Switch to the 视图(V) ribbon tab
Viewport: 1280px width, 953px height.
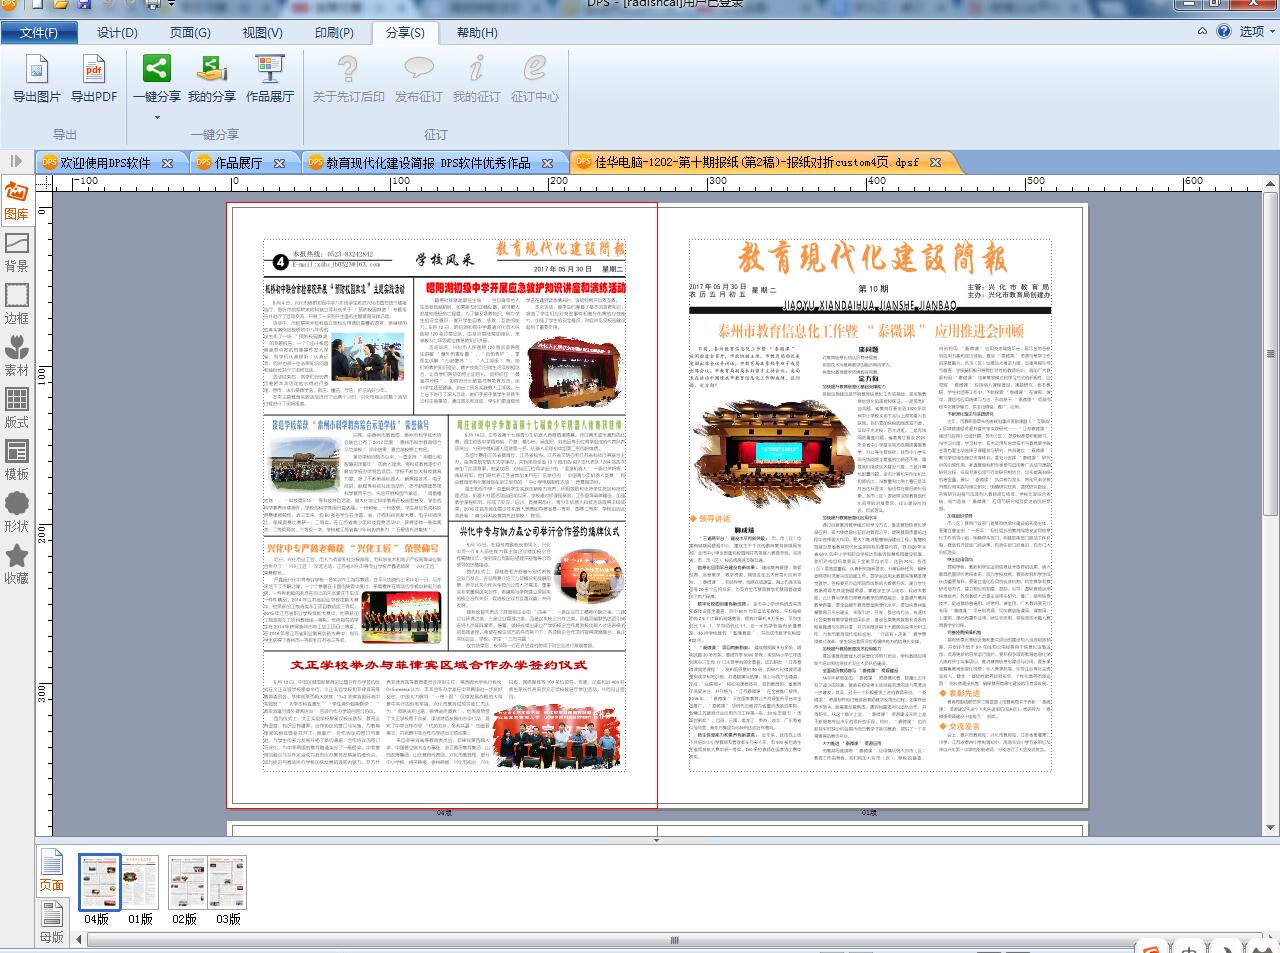click(262, 32)
